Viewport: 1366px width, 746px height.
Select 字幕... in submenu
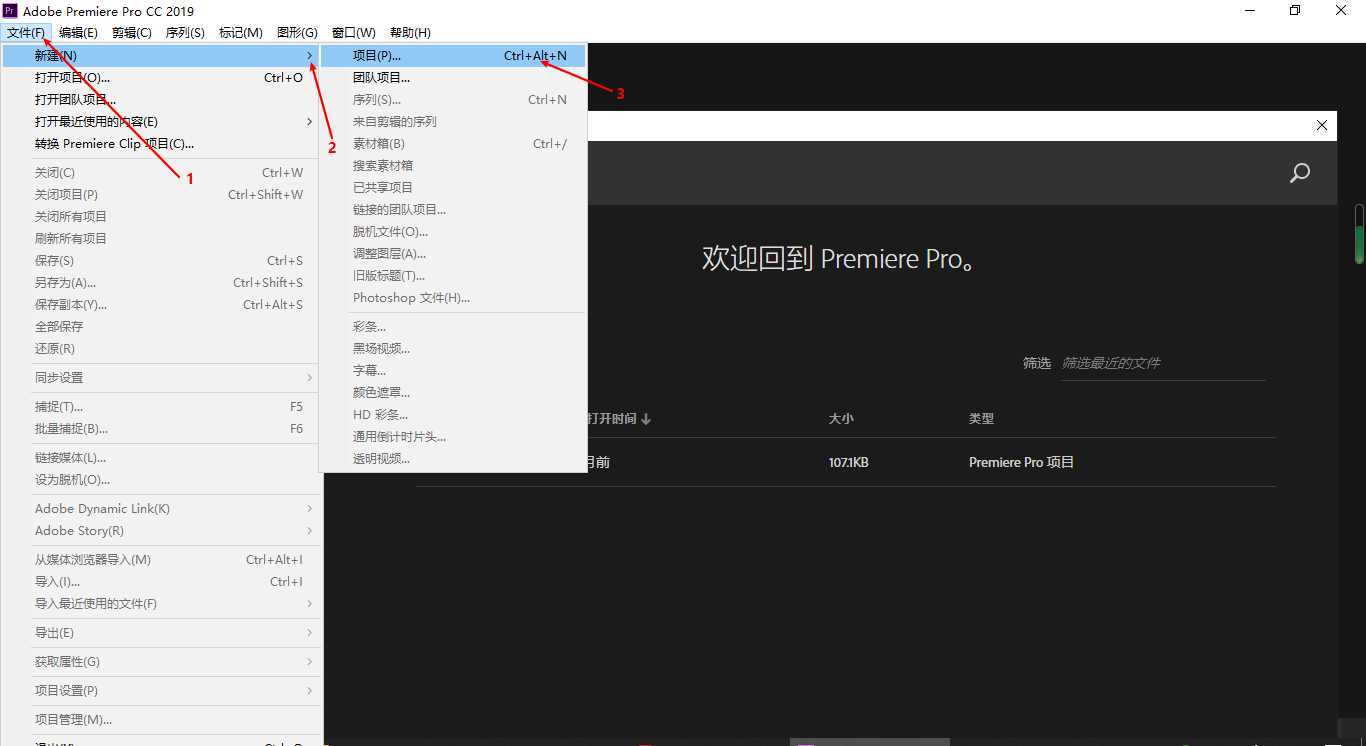click(x=453, y=370)
